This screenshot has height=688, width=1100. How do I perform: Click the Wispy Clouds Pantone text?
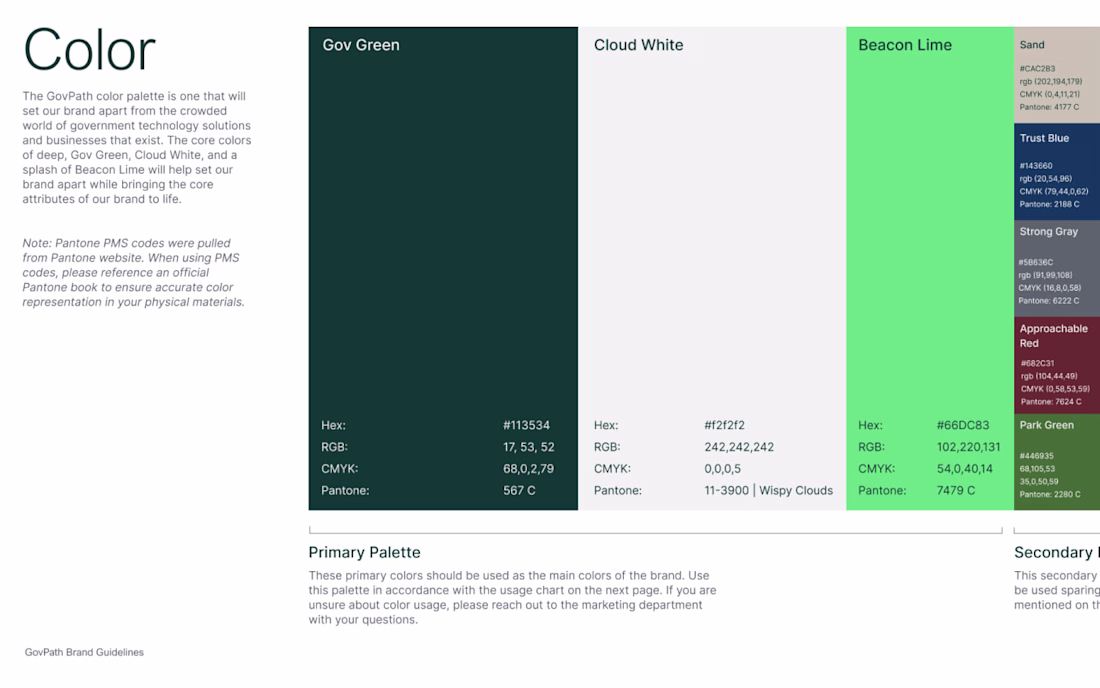(x=796, y=490)
